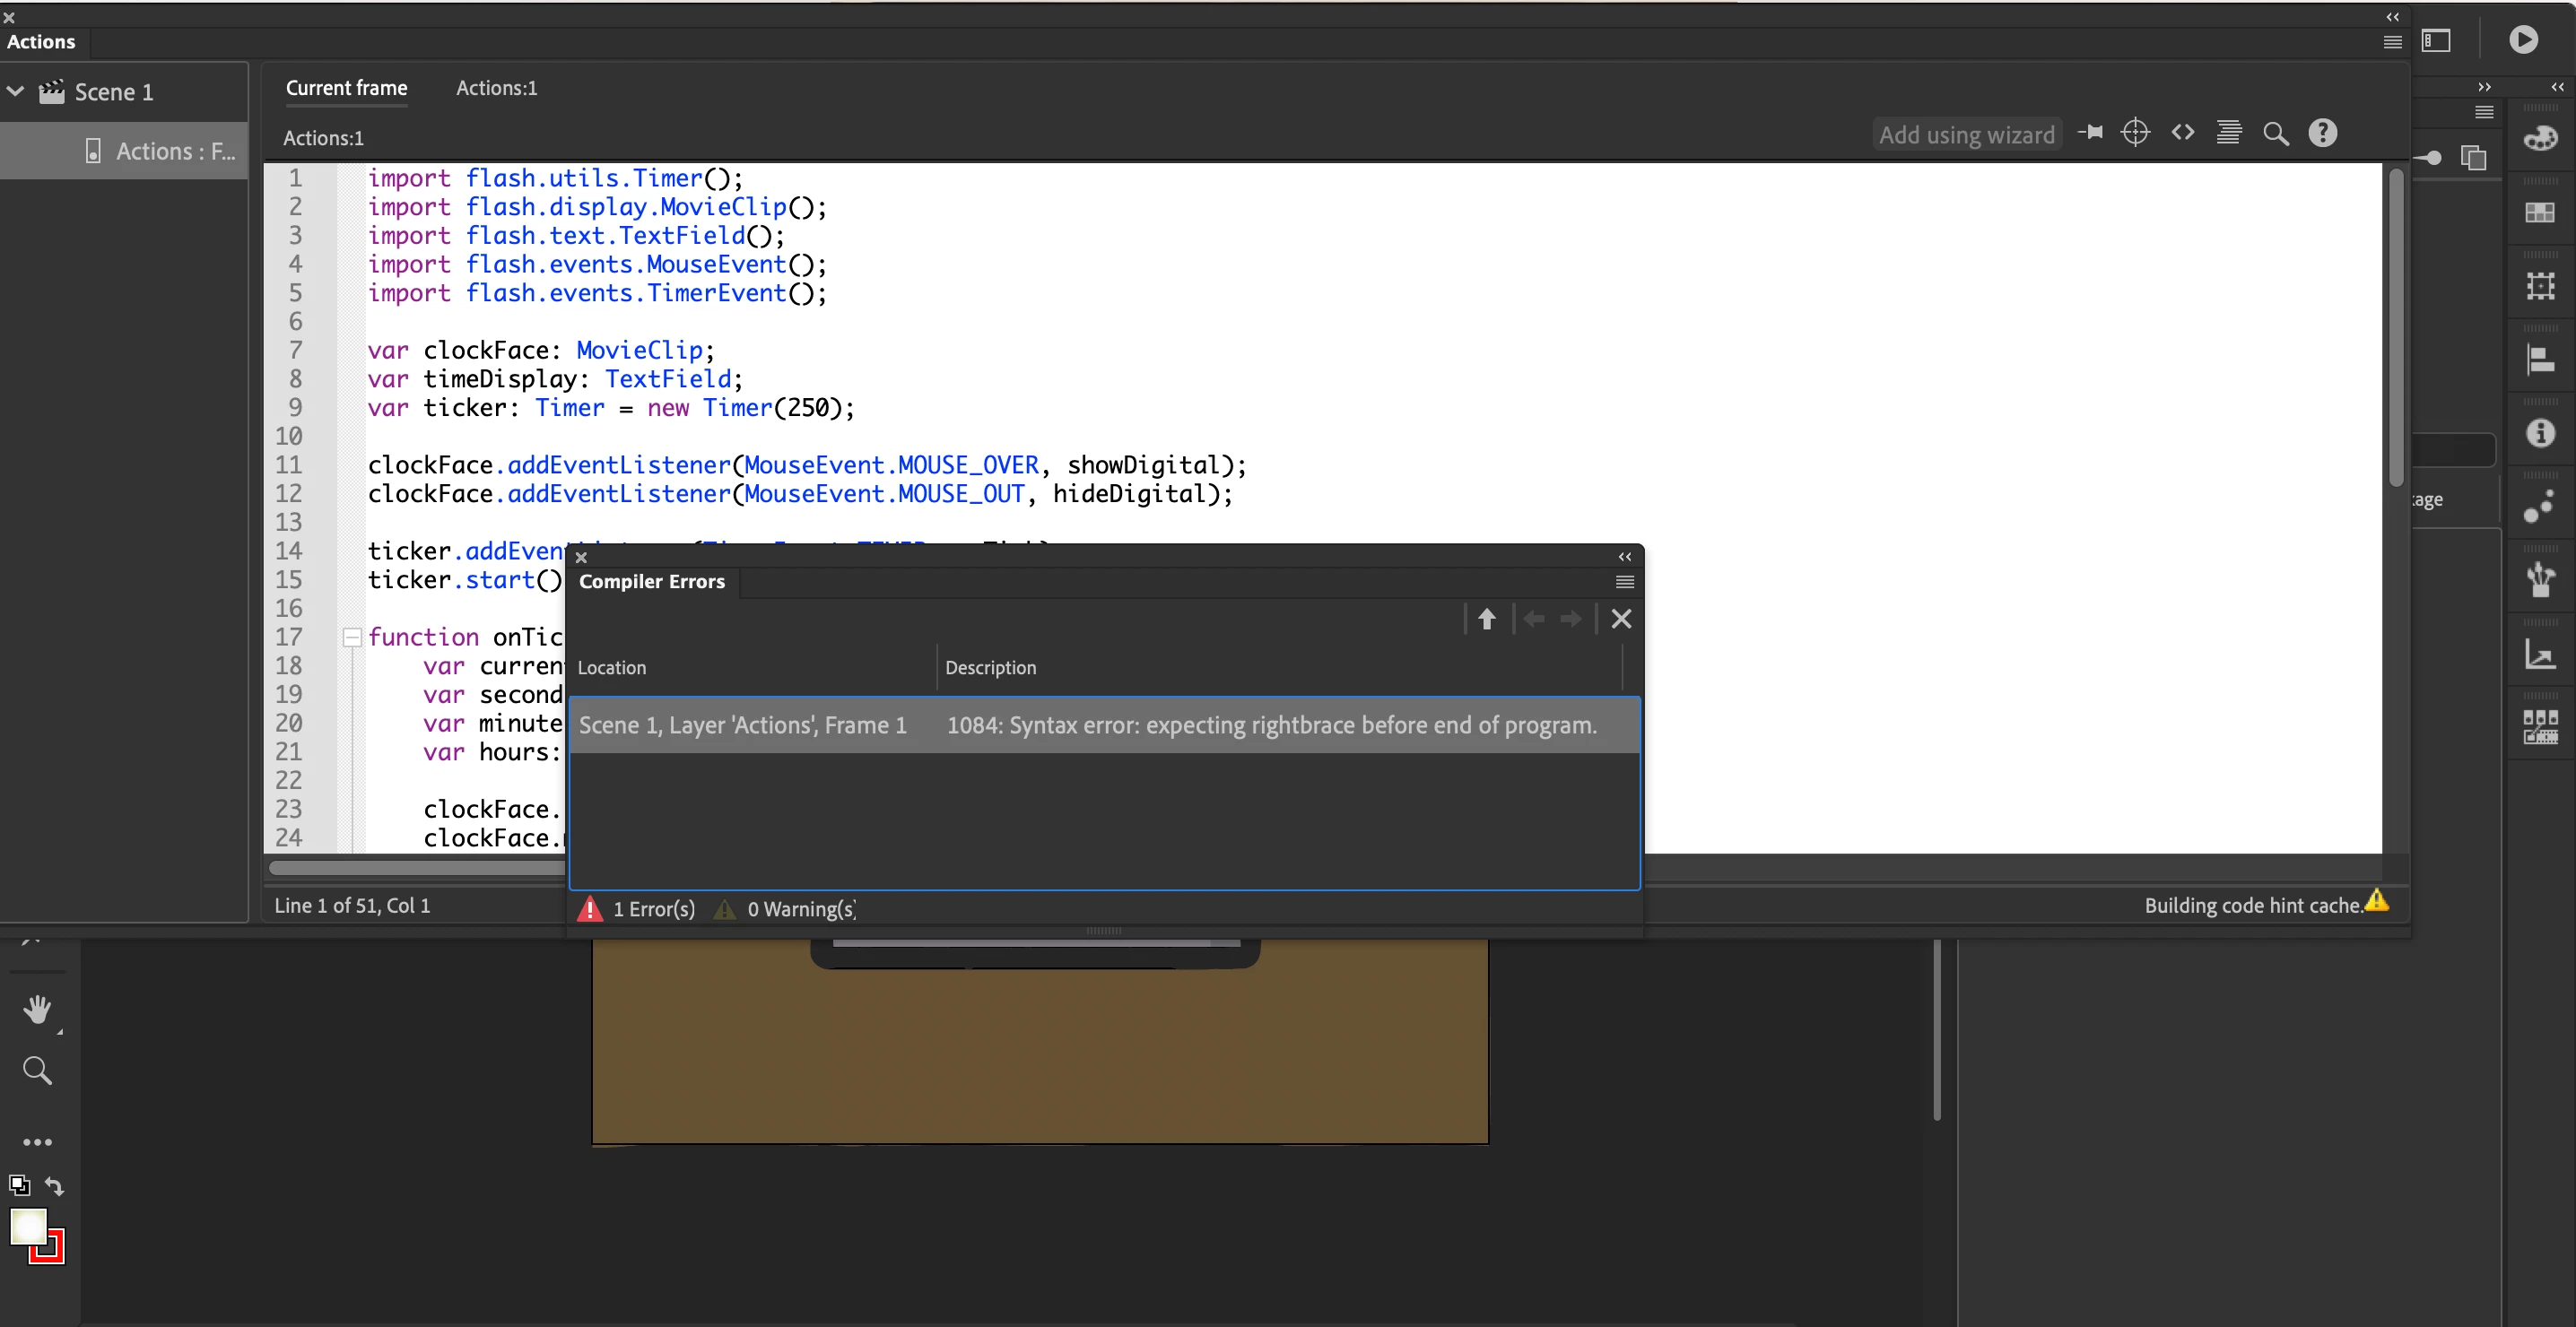Screen dimensions: 2576x1327
Task: Click Swap colors arrow icon
Action: click(55, 1186)
